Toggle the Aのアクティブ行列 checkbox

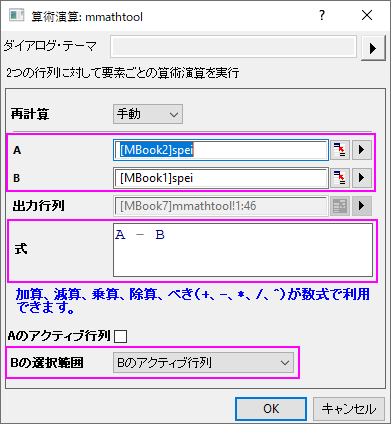[120, 336]
